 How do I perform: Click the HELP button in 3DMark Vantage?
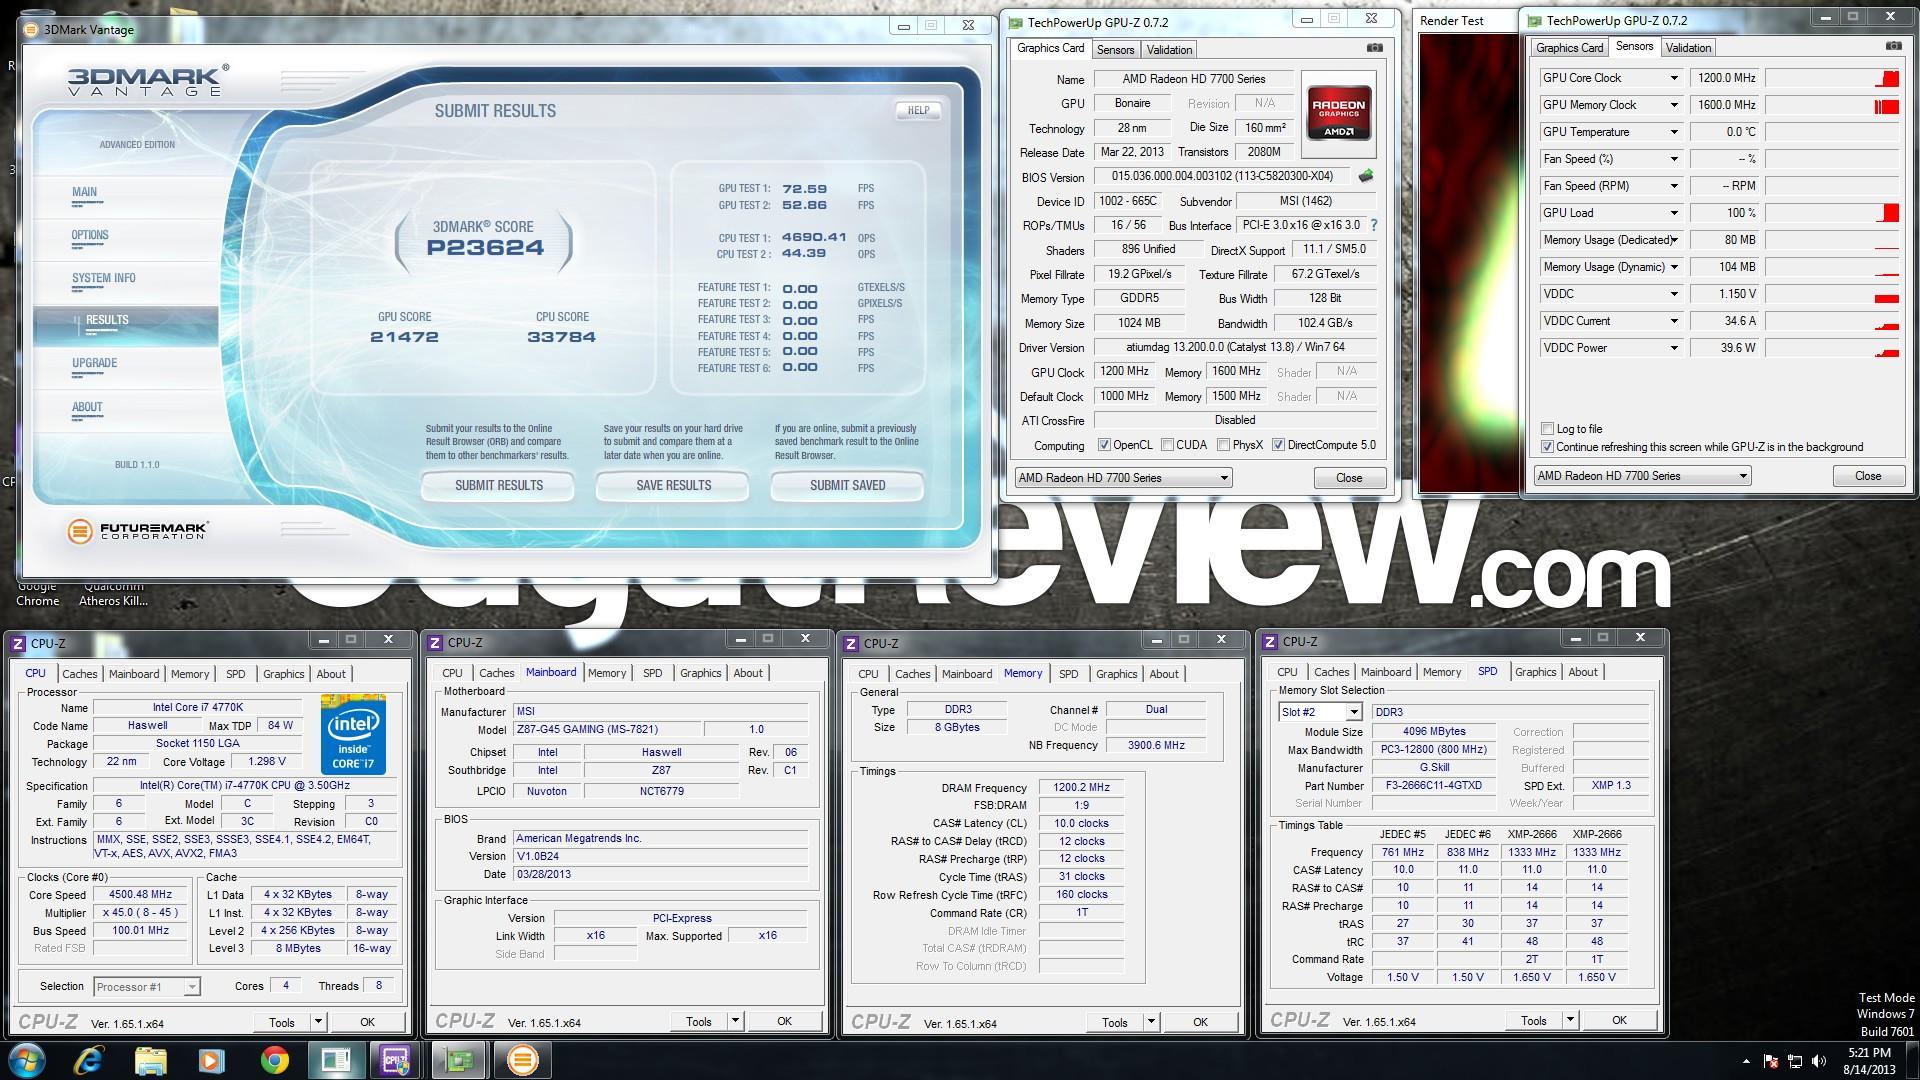pos(918,111)
